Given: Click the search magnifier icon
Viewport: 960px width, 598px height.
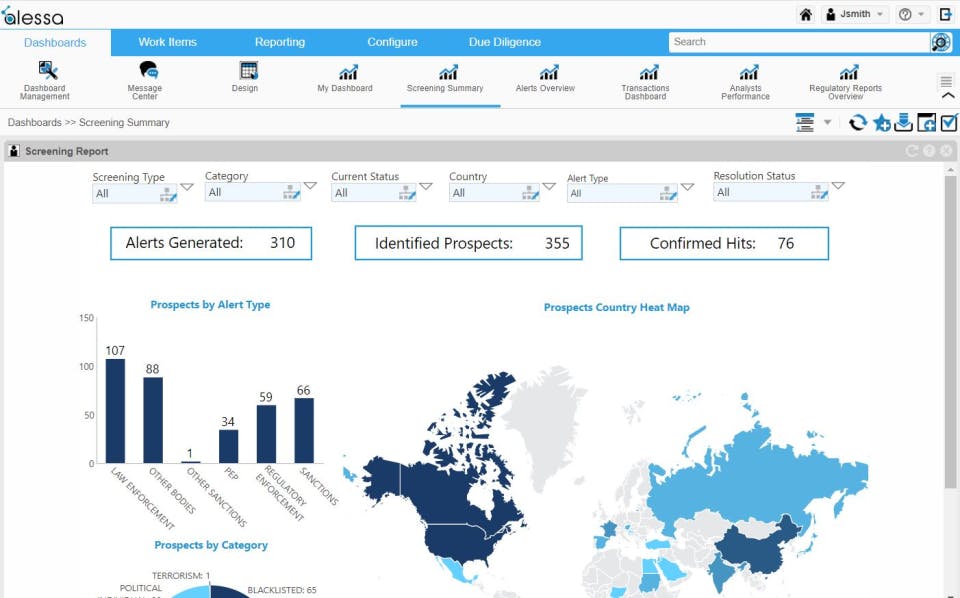Looking at the screenshot, I should (x=940, y=42).
